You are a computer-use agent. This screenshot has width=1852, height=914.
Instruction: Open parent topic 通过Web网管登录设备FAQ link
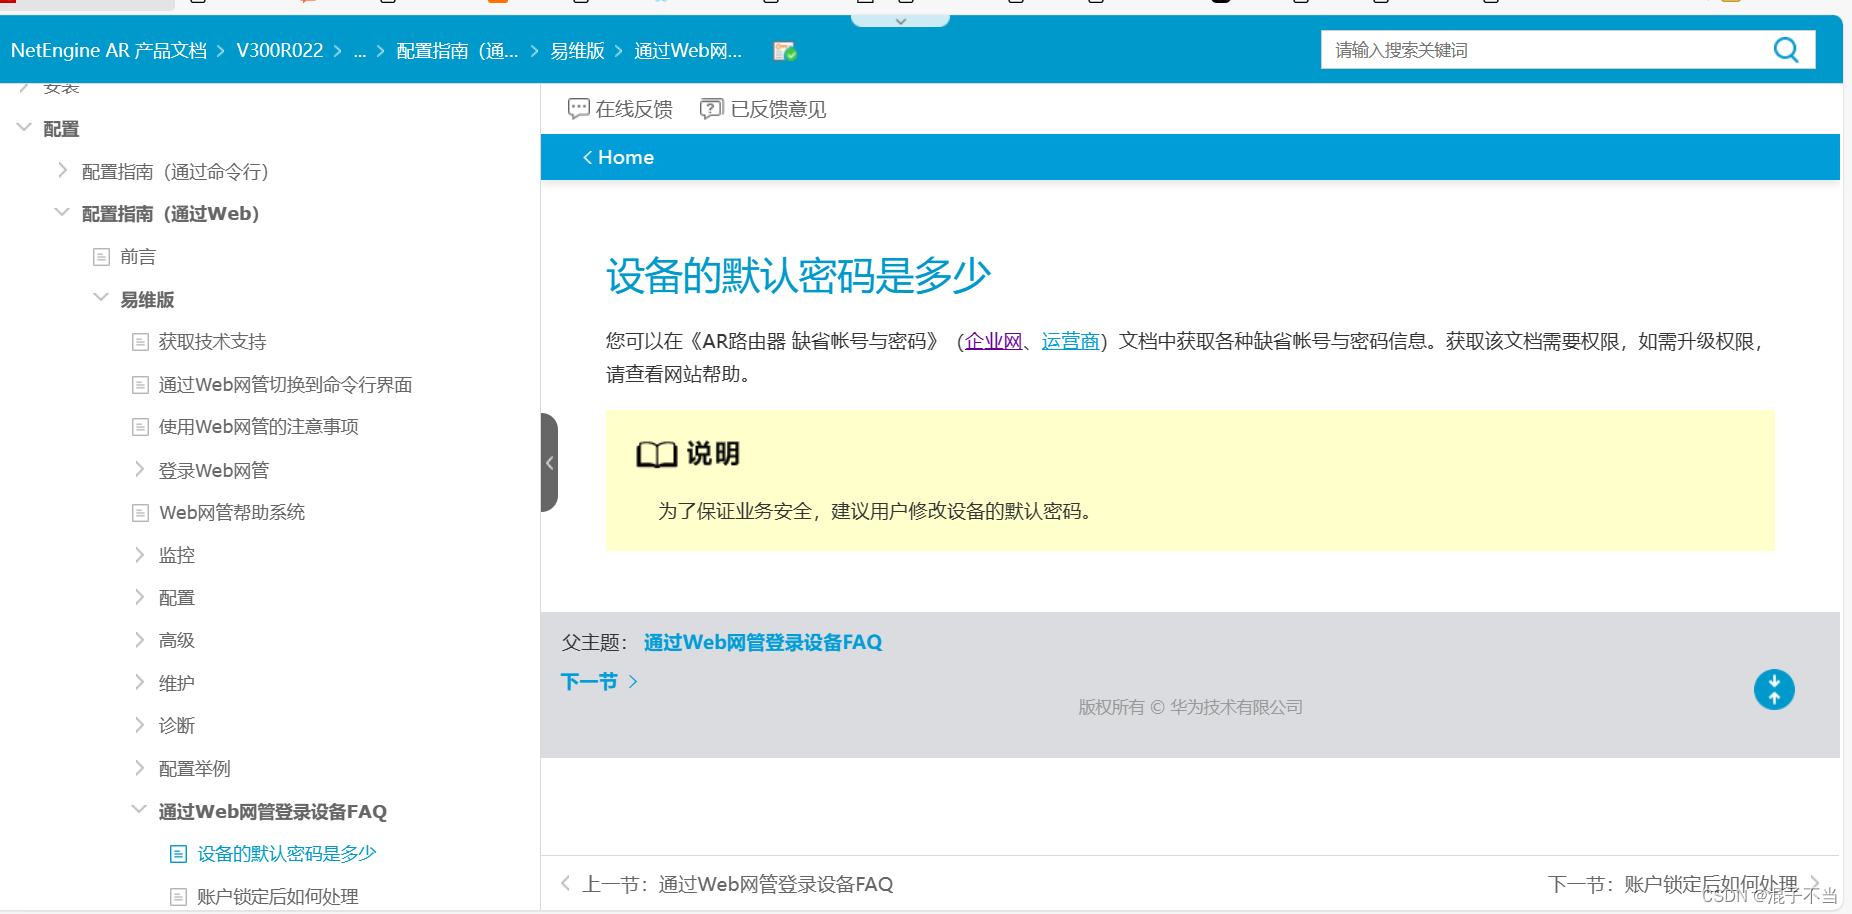tap(763, 642)
